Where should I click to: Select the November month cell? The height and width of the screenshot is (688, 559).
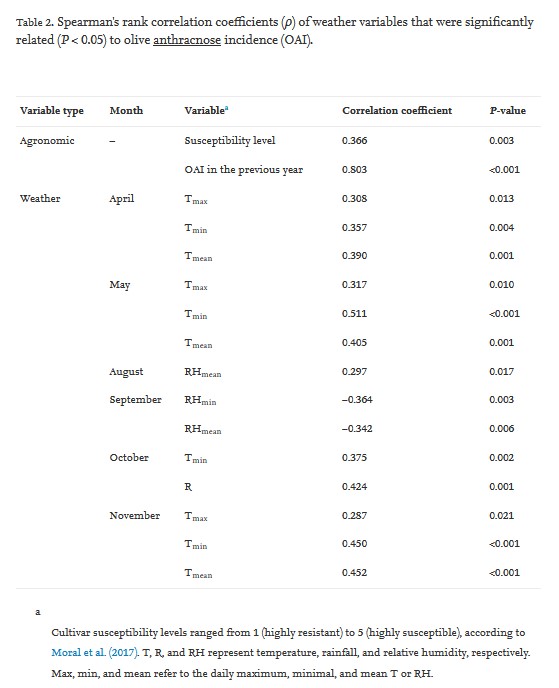(x=135, y=516)
